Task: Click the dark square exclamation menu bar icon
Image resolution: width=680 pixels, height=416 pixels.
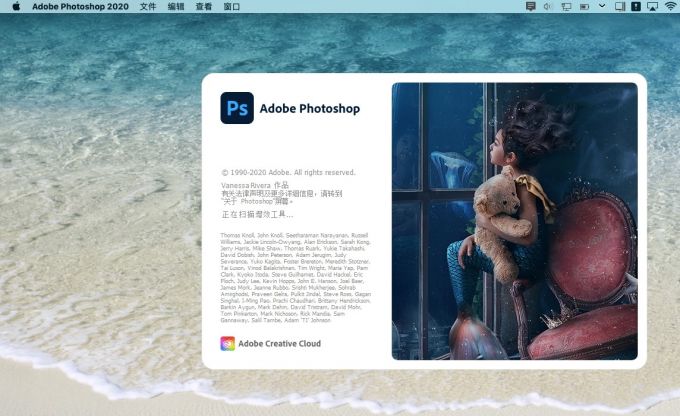Action: pos(636,7)
